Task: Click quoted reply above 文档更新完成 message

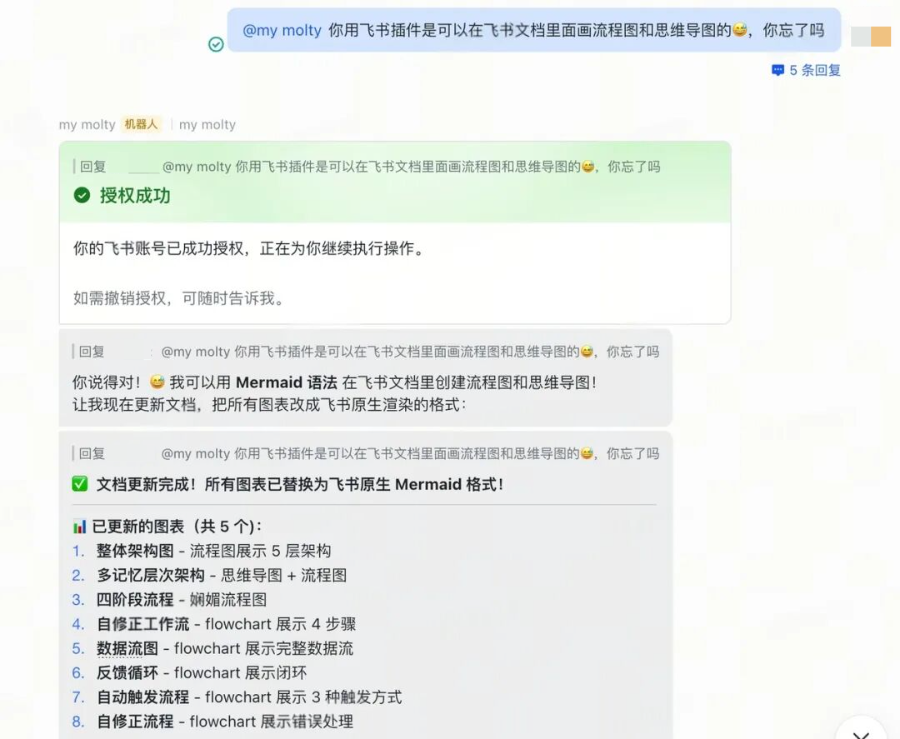Action: tap(366, 453)
